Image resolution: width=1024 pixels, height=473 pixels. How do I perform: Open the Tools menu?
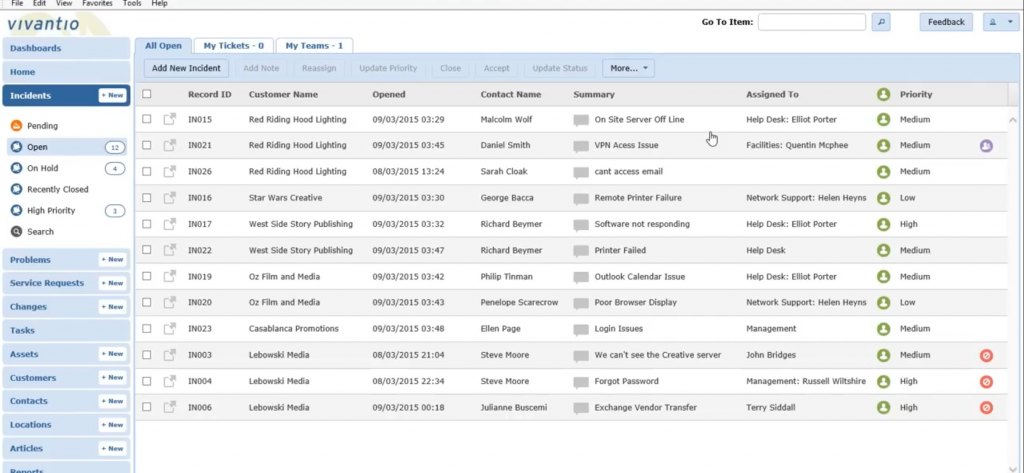(132, 3)
